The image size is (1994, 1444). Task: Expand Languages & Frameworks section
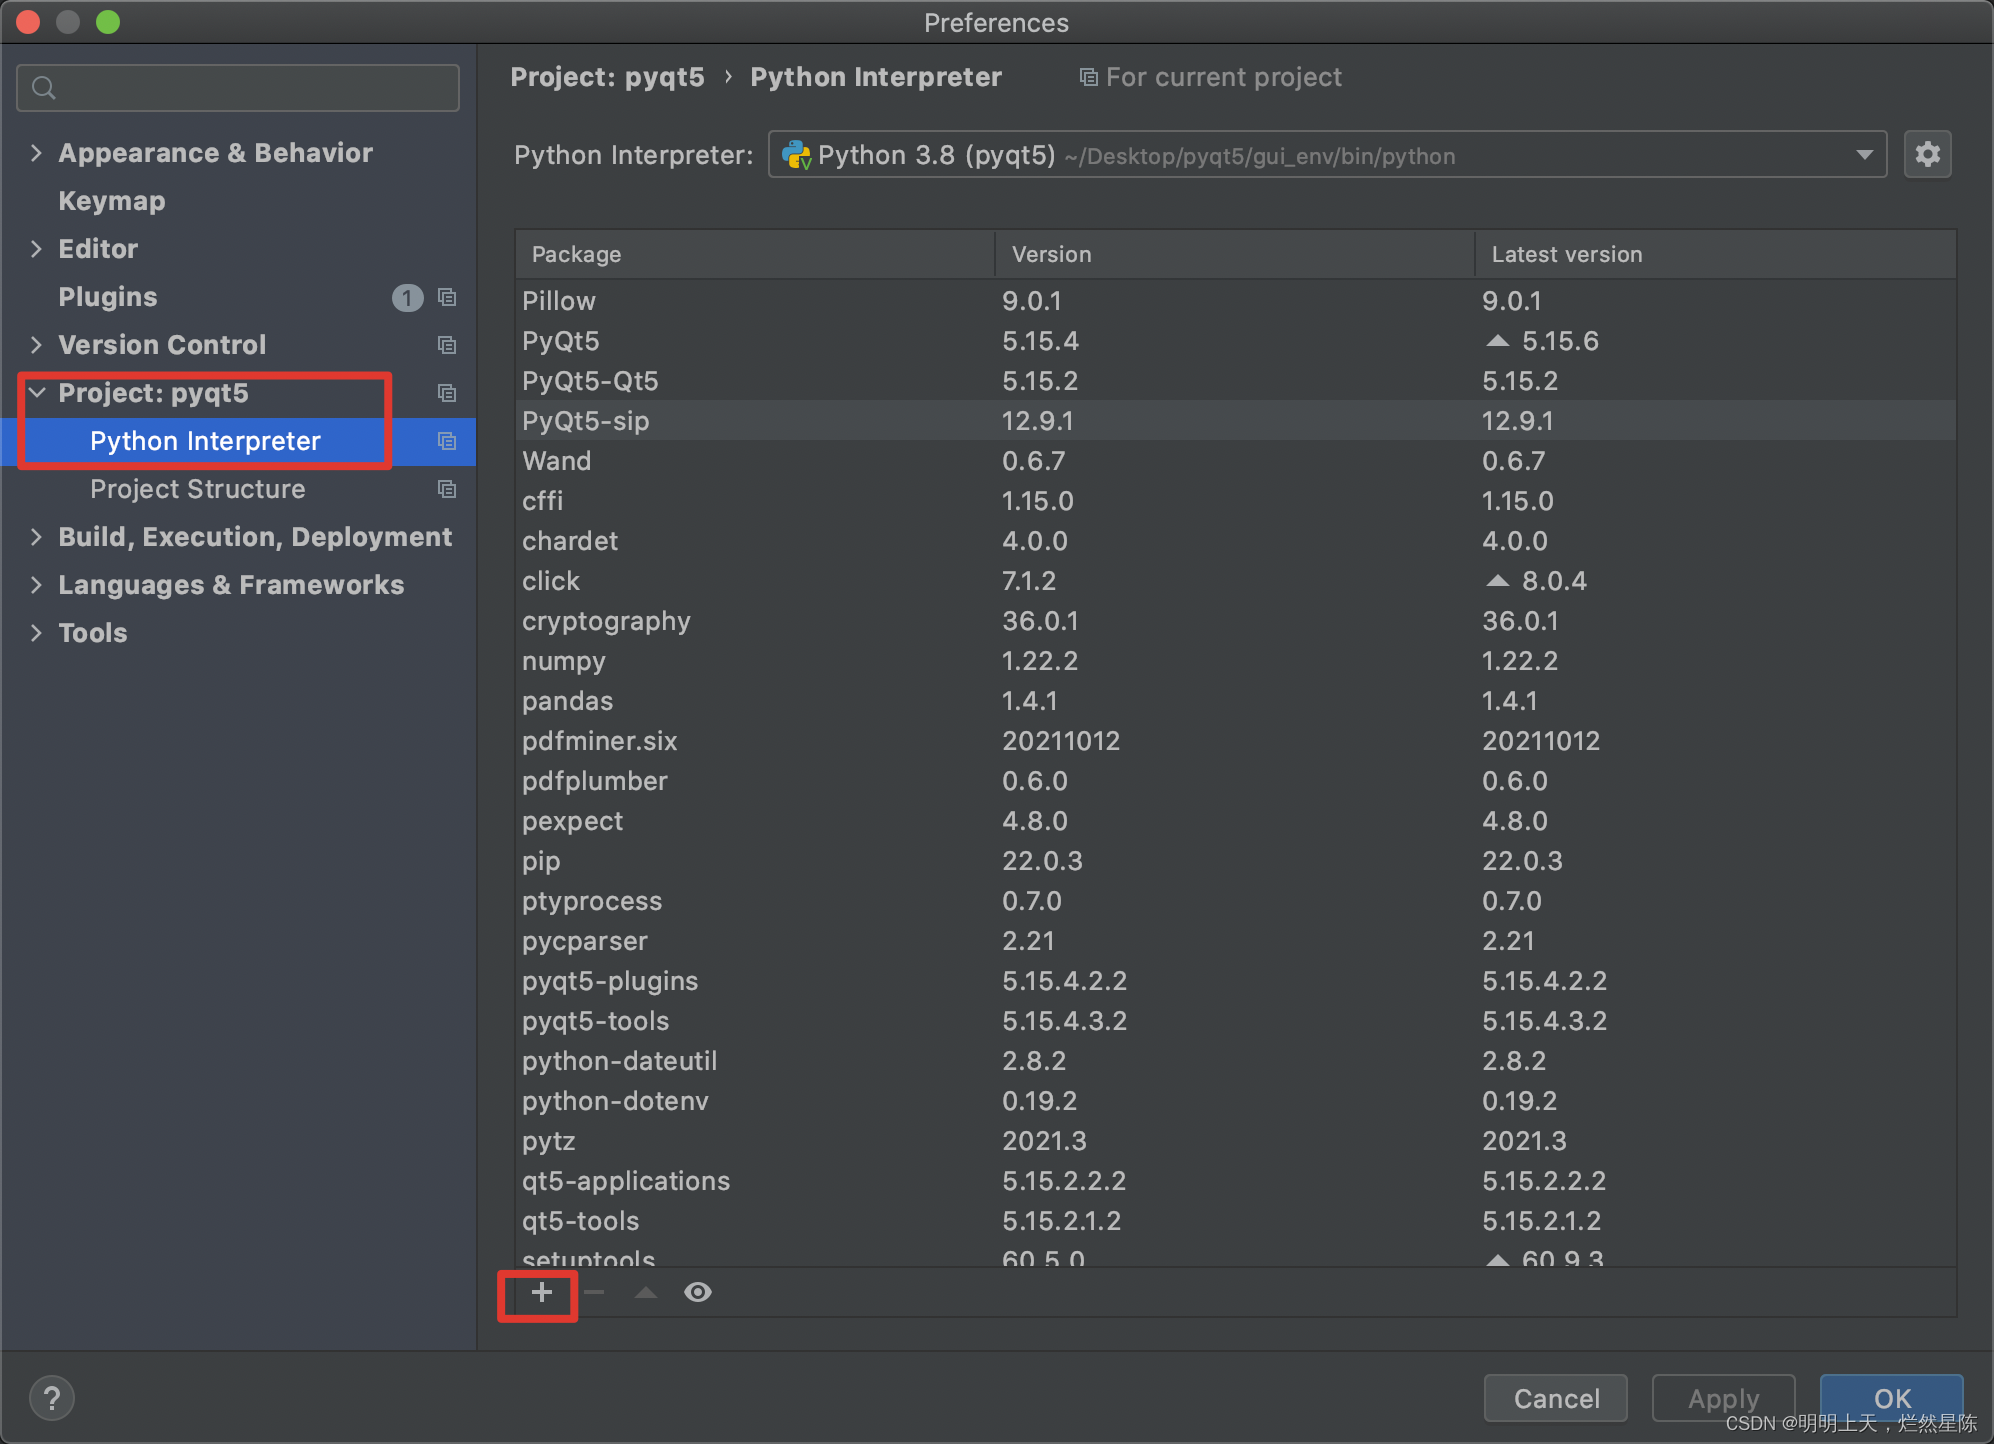click(36, 585)
